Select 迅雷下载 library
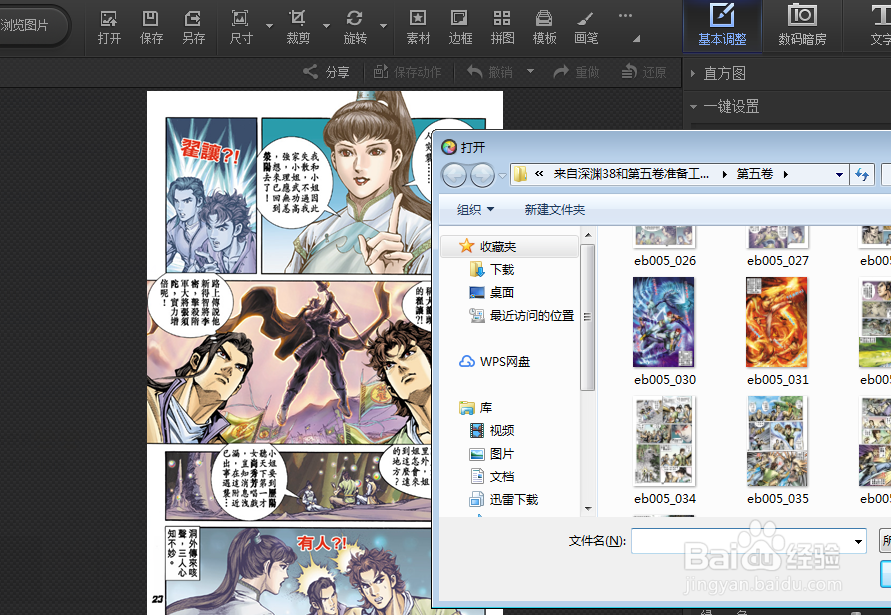891x615 pixels. (504, 500)
